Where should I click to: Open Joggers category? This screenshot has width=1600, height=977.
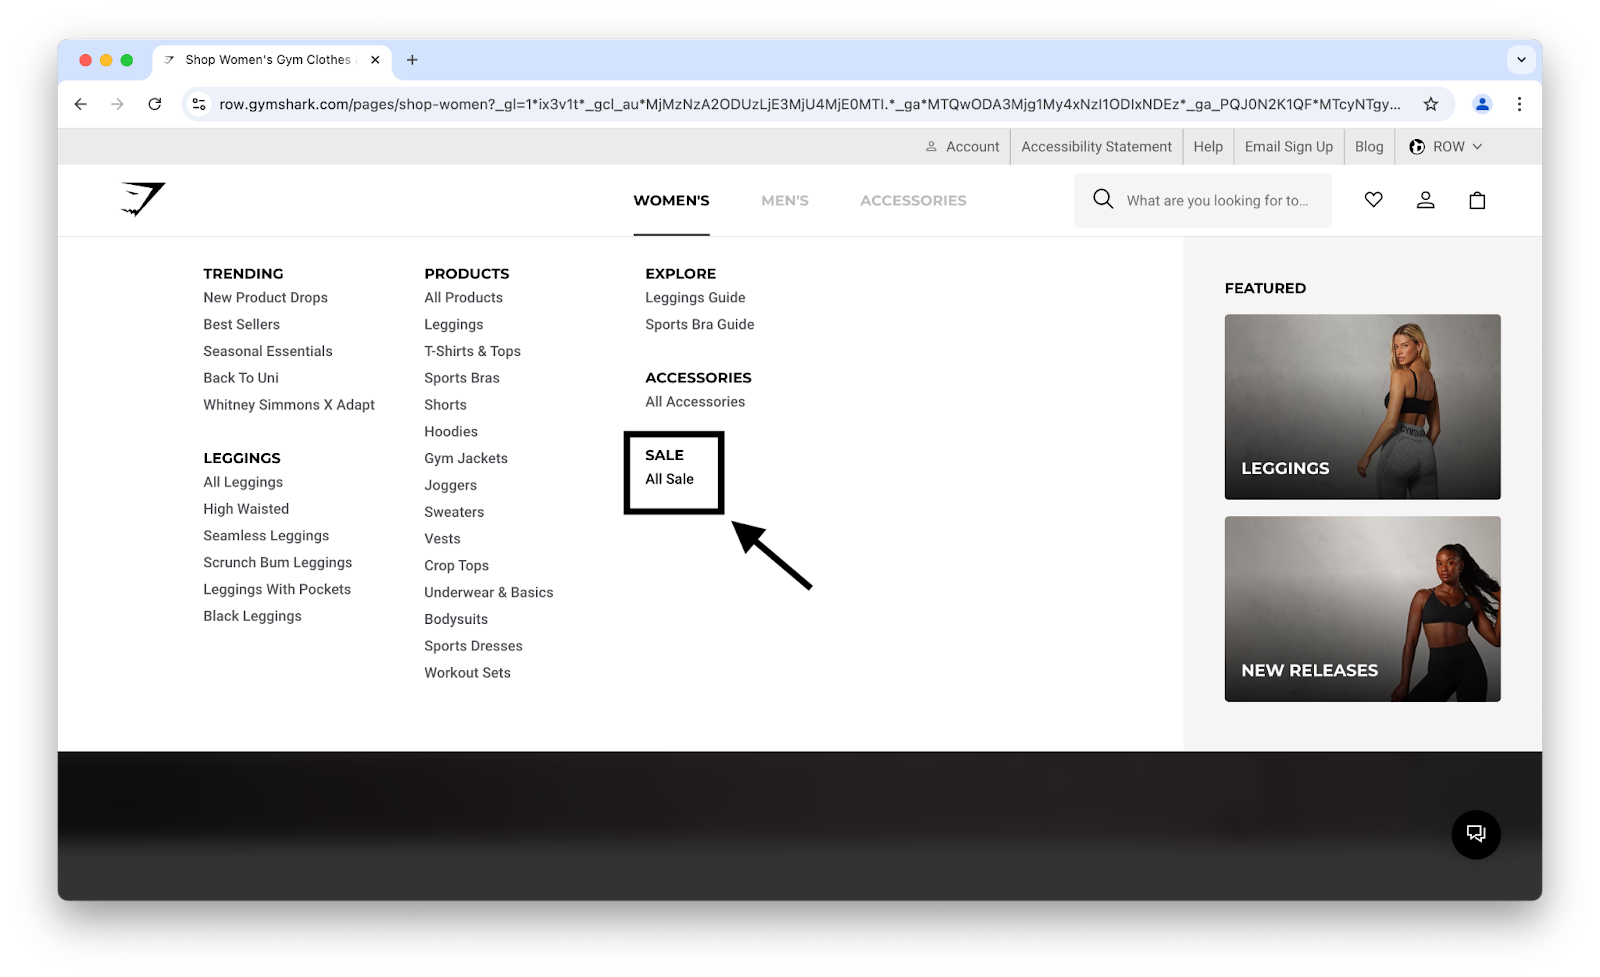click(x=450, y=485)
